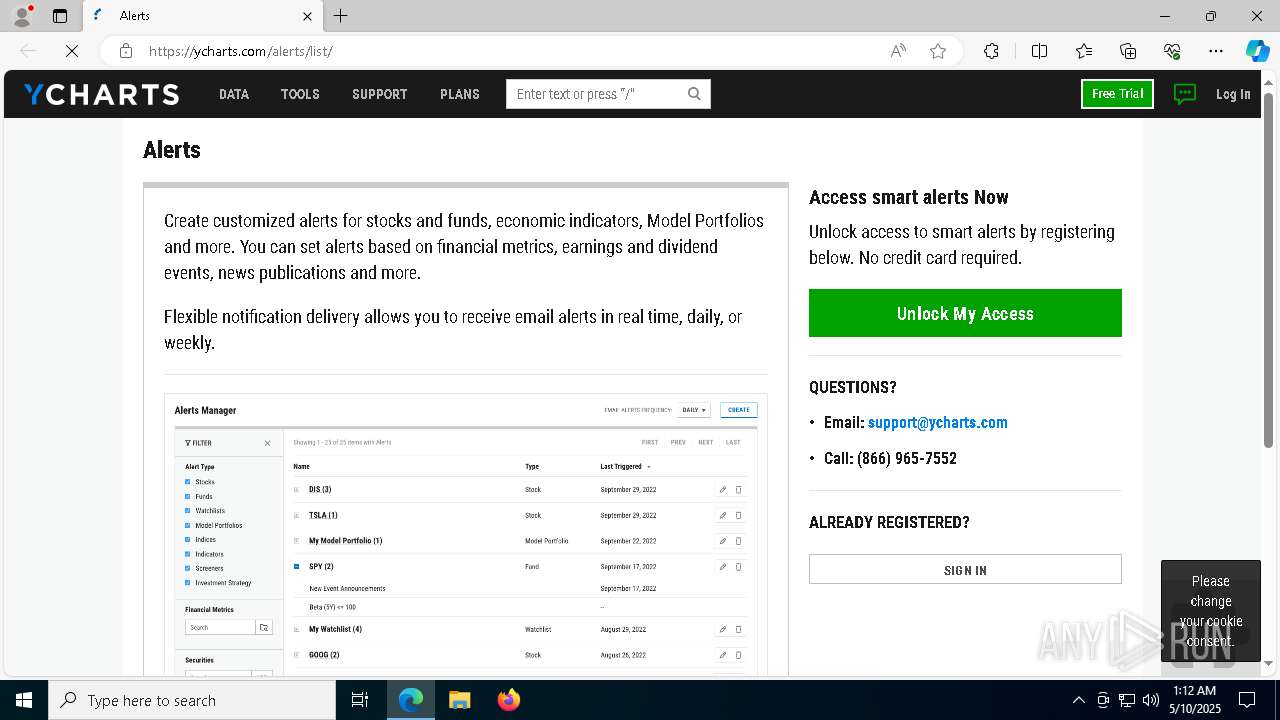This screenshot has width=1280, height=720.
Task: Open the Copilot sidebar icon
Action: coord(1257,51)
